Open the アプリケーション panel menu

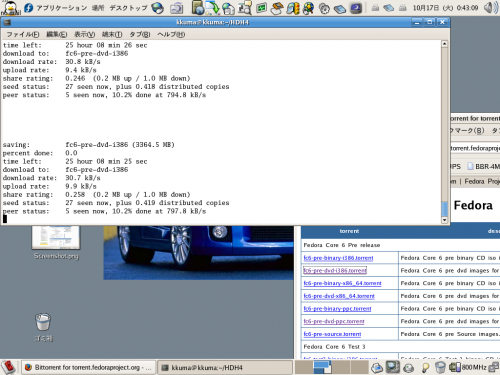click(x=62, y=8)
